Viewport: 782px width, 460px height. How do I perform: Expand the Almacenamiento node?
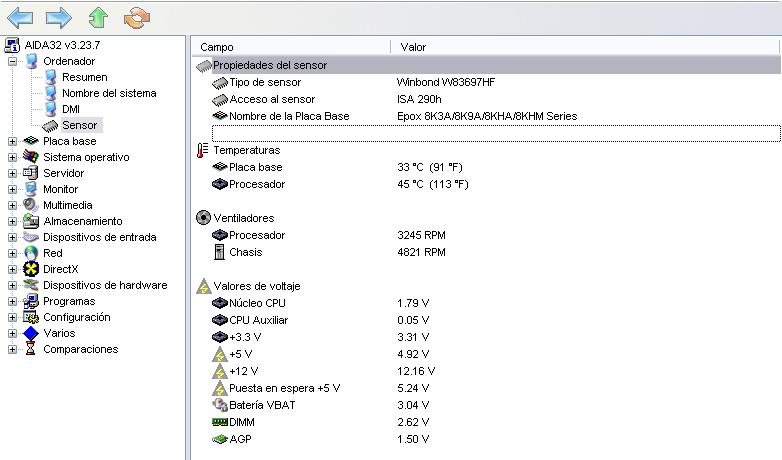click(x=12, y=221)
